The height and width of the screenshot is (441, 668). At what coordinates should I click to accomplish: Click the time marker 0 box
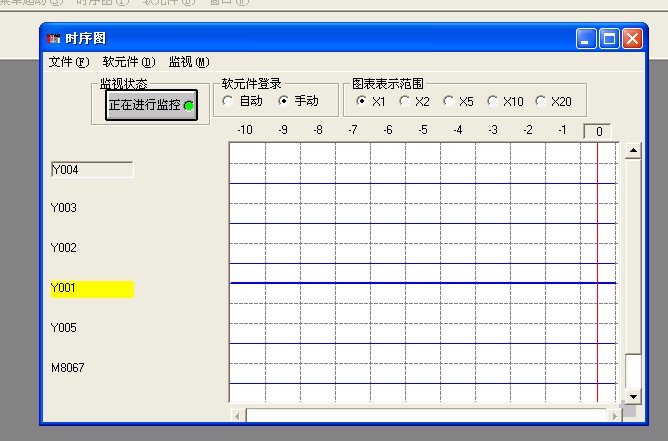(x=597, y=131)
